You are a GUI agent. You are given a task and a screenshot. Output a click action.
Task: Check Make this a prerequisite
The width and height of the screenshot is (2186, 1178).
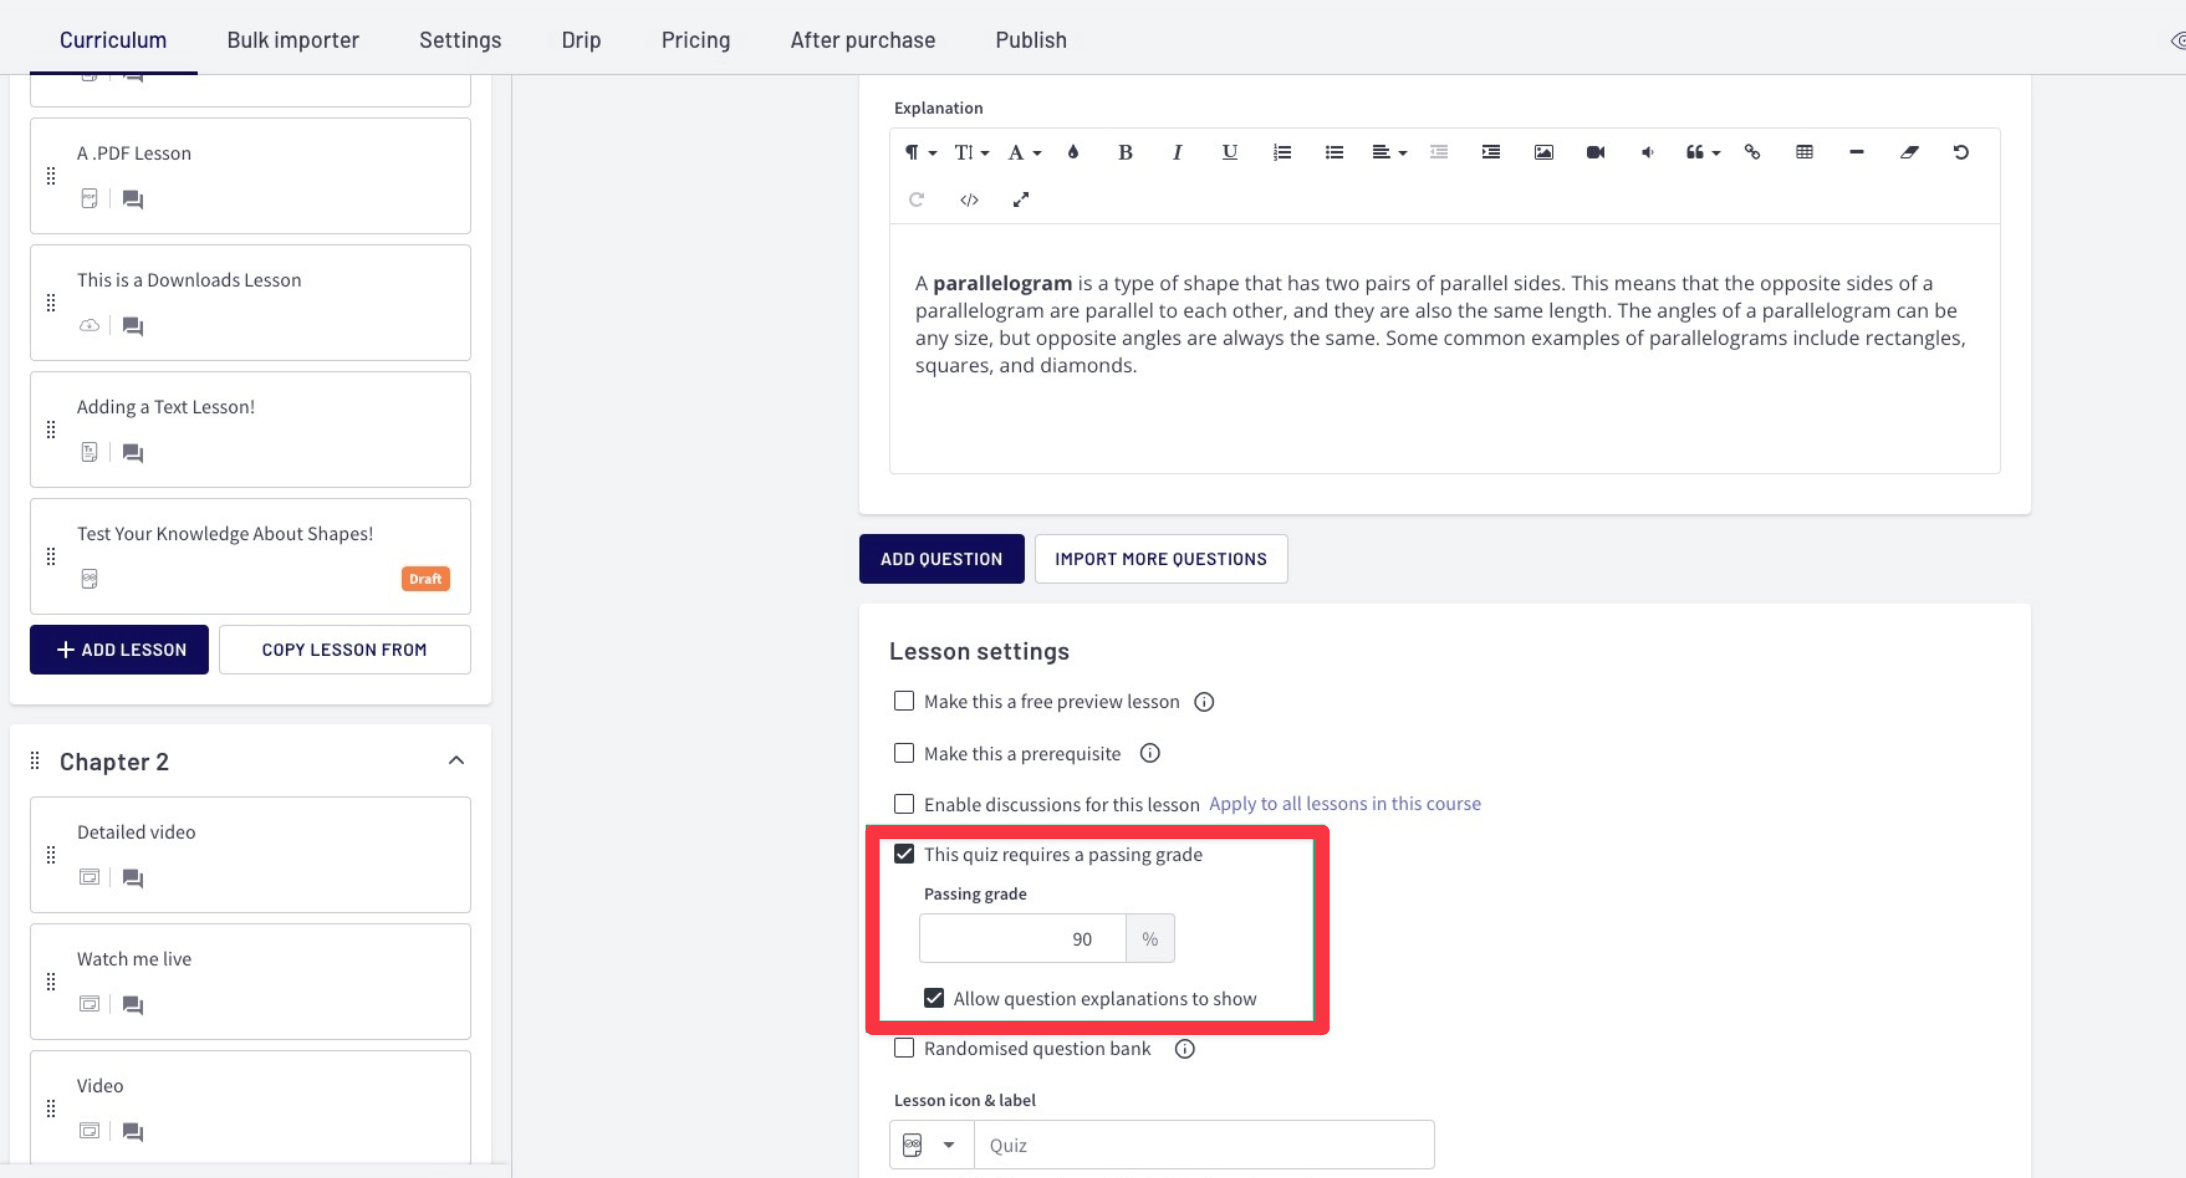coord(904,753)
